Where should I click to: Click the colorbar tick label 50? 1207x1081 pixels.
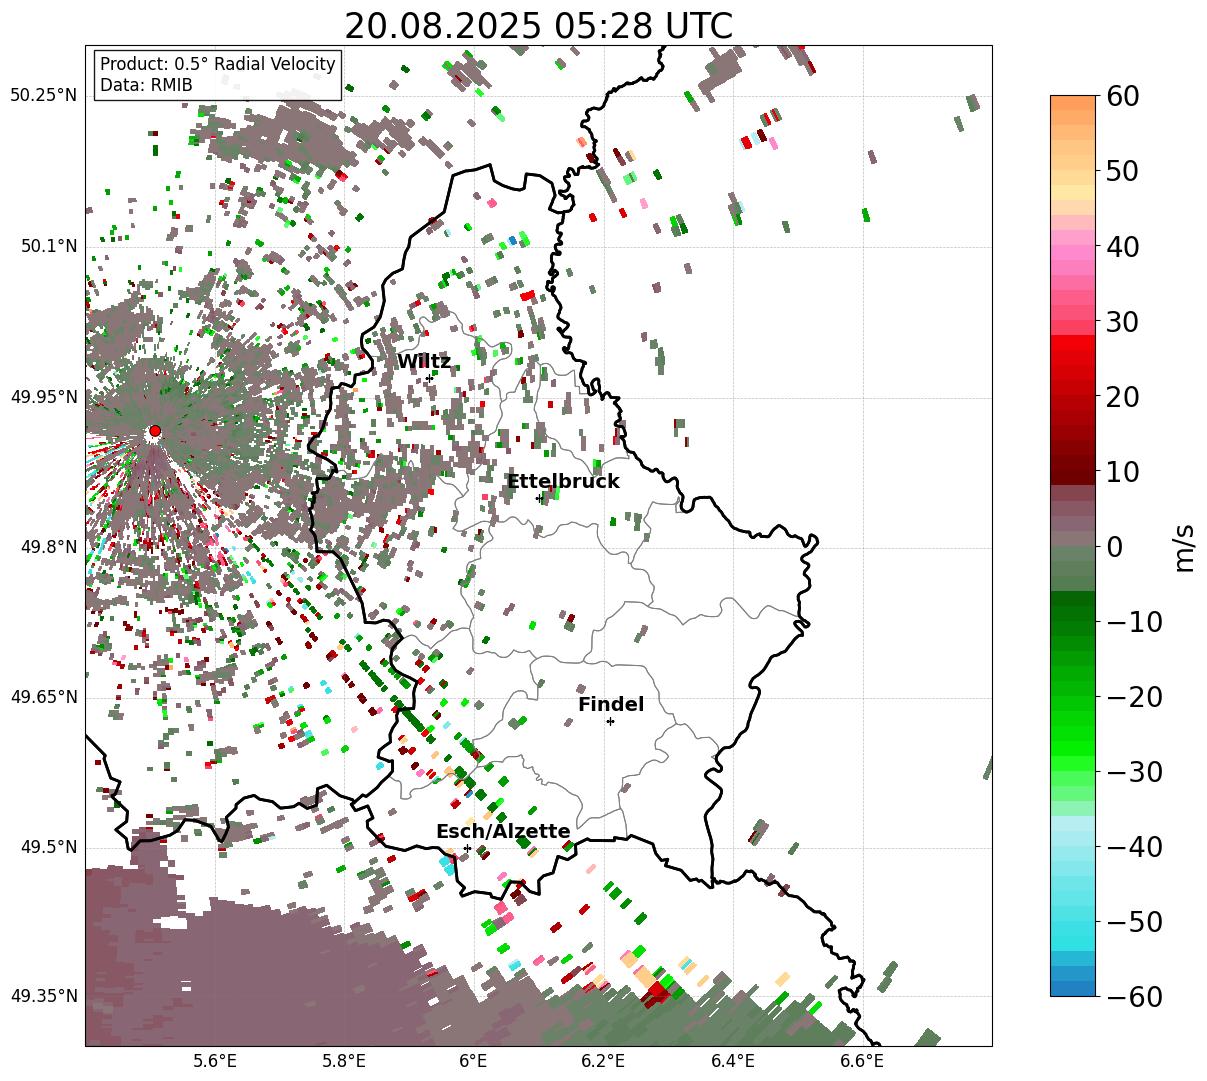click(x=1122, y=171)
